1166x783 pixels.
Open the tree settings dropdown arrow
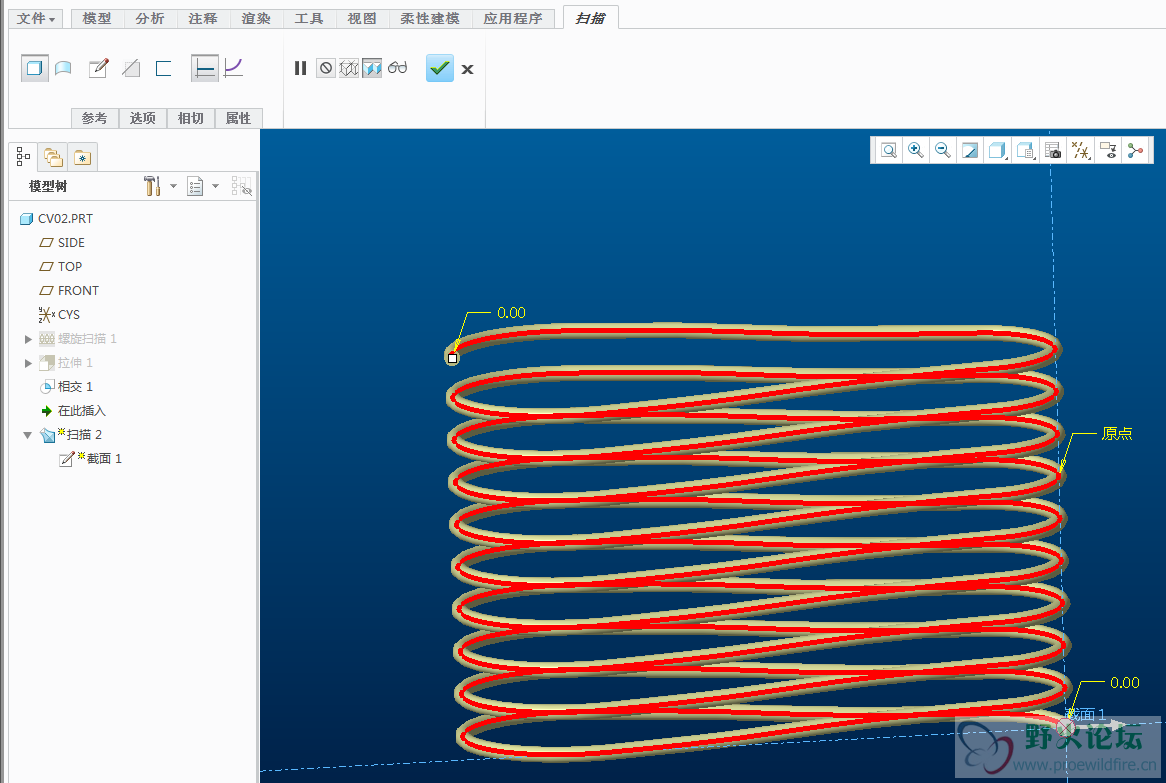(x=173, y=186)
